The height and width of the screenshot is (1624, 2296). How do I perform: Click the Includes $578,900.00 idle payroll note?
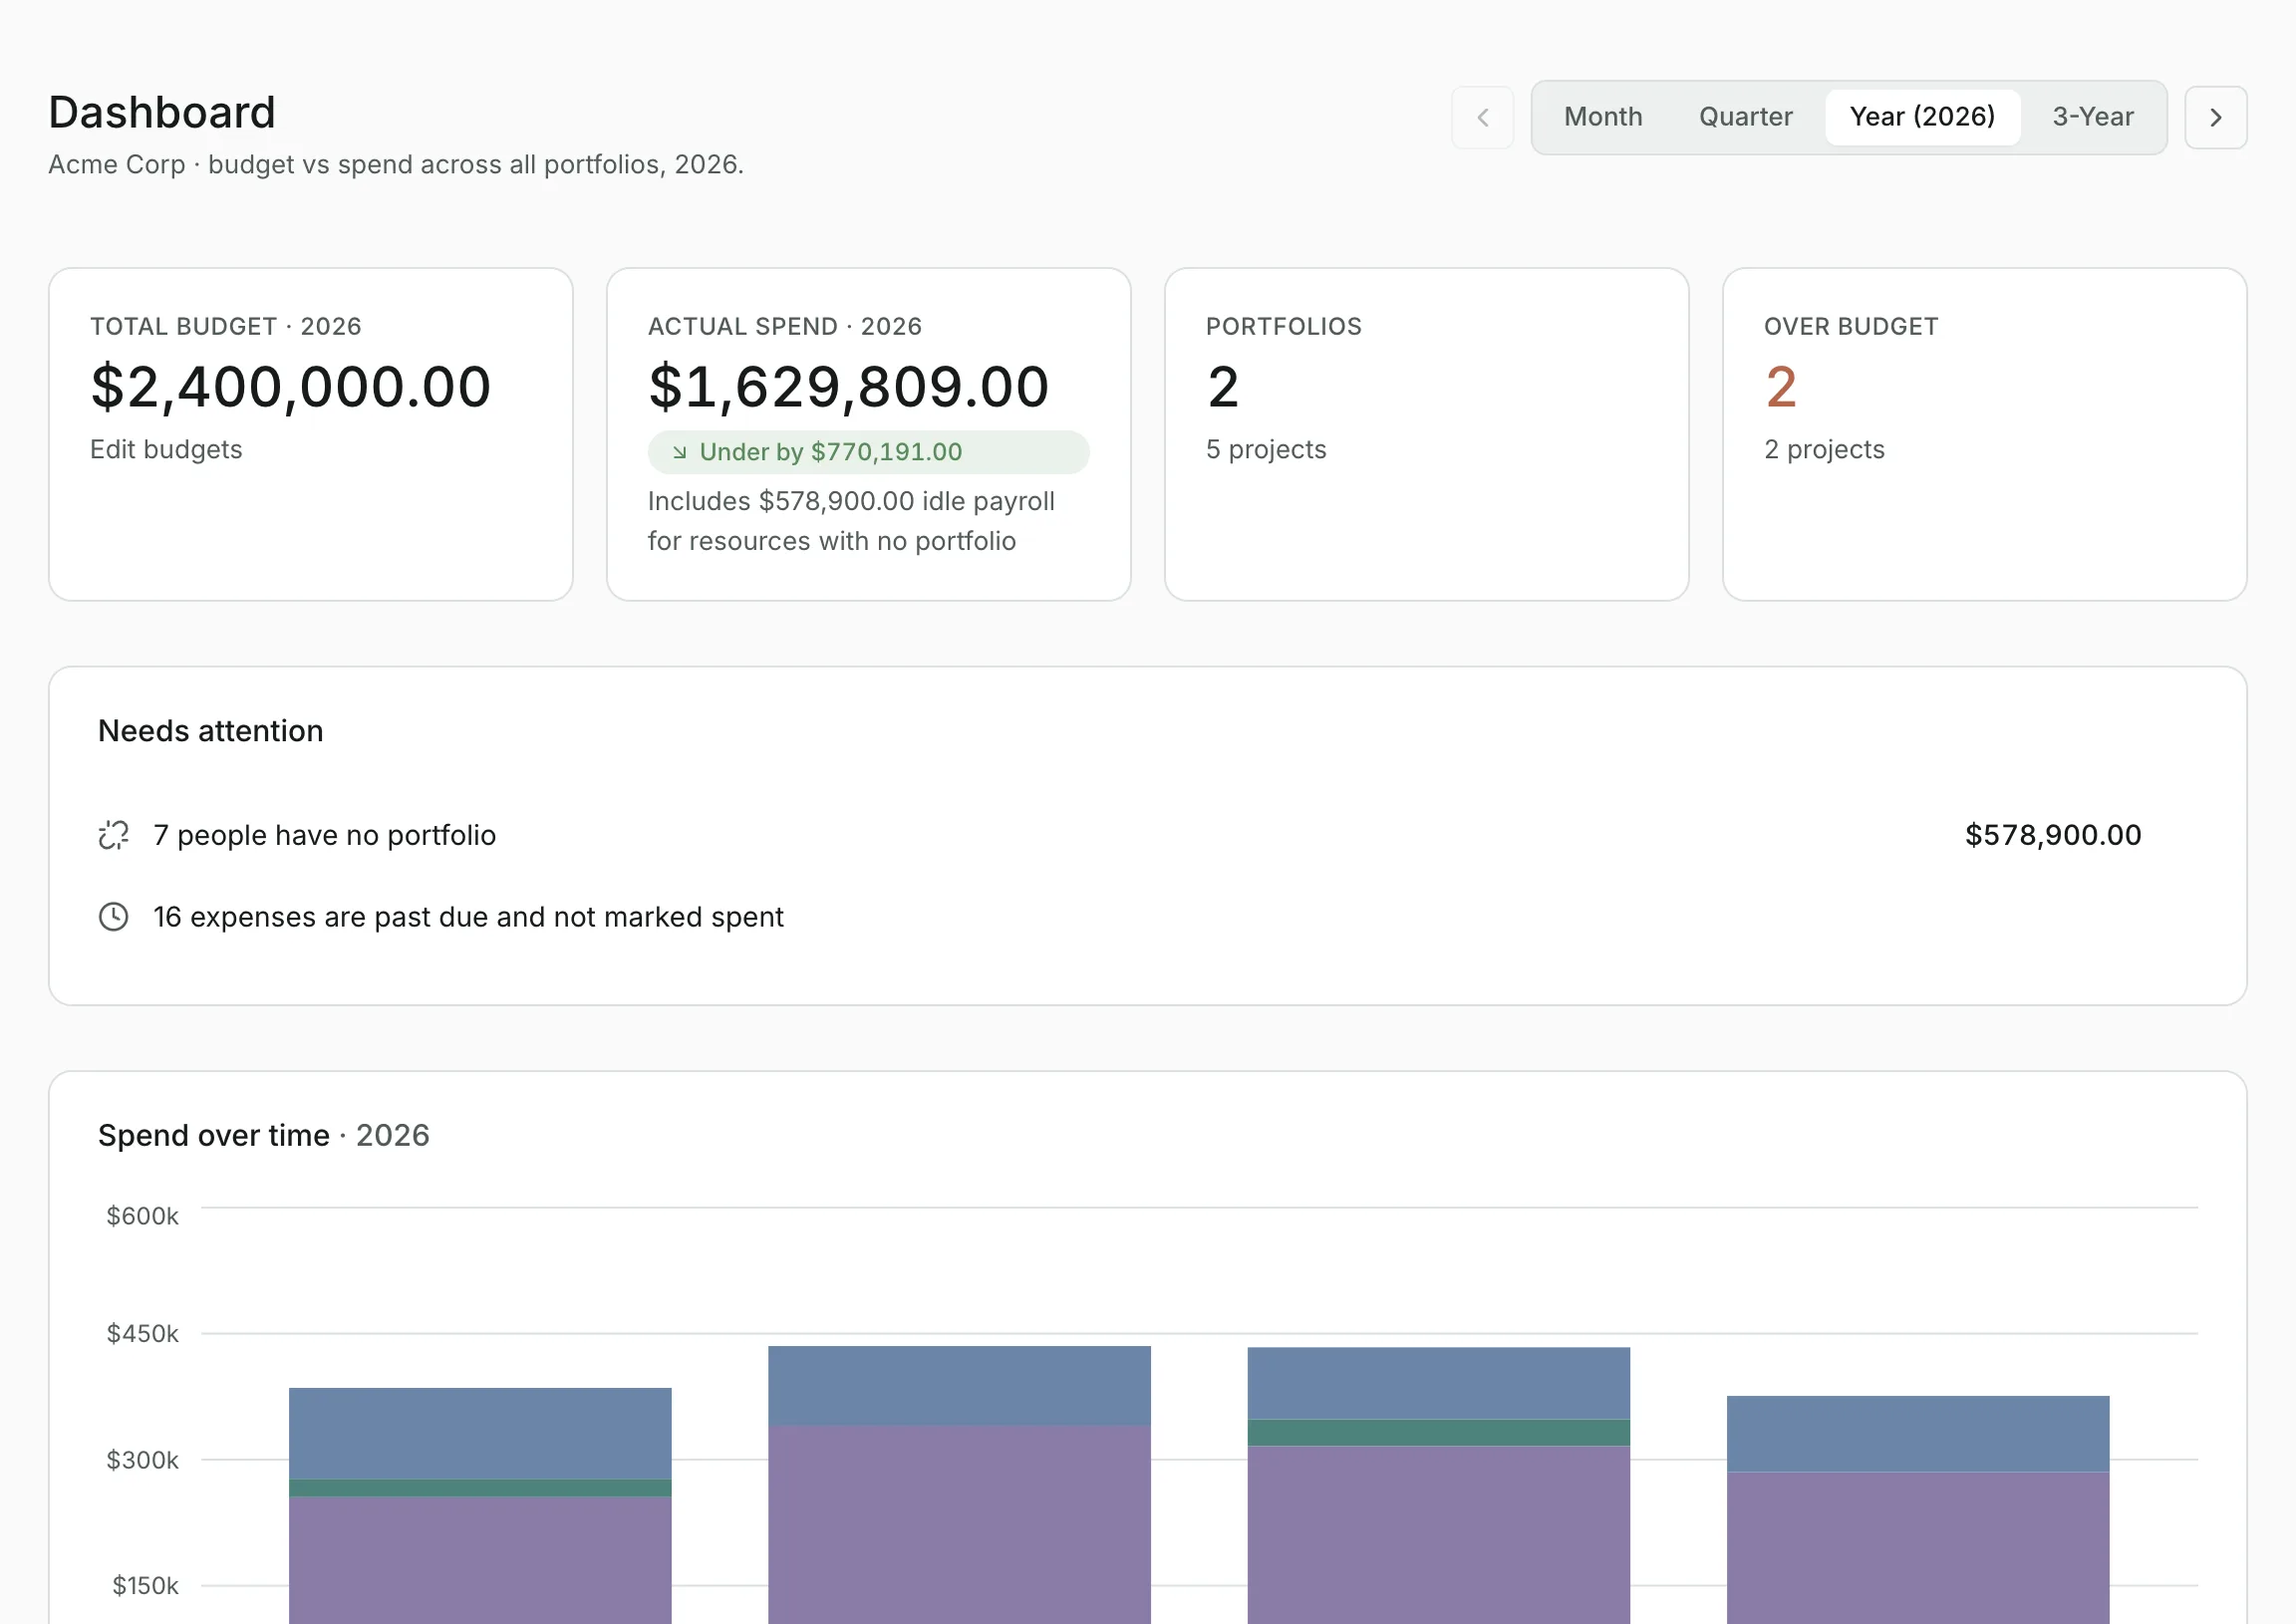[x=851, y=521]
